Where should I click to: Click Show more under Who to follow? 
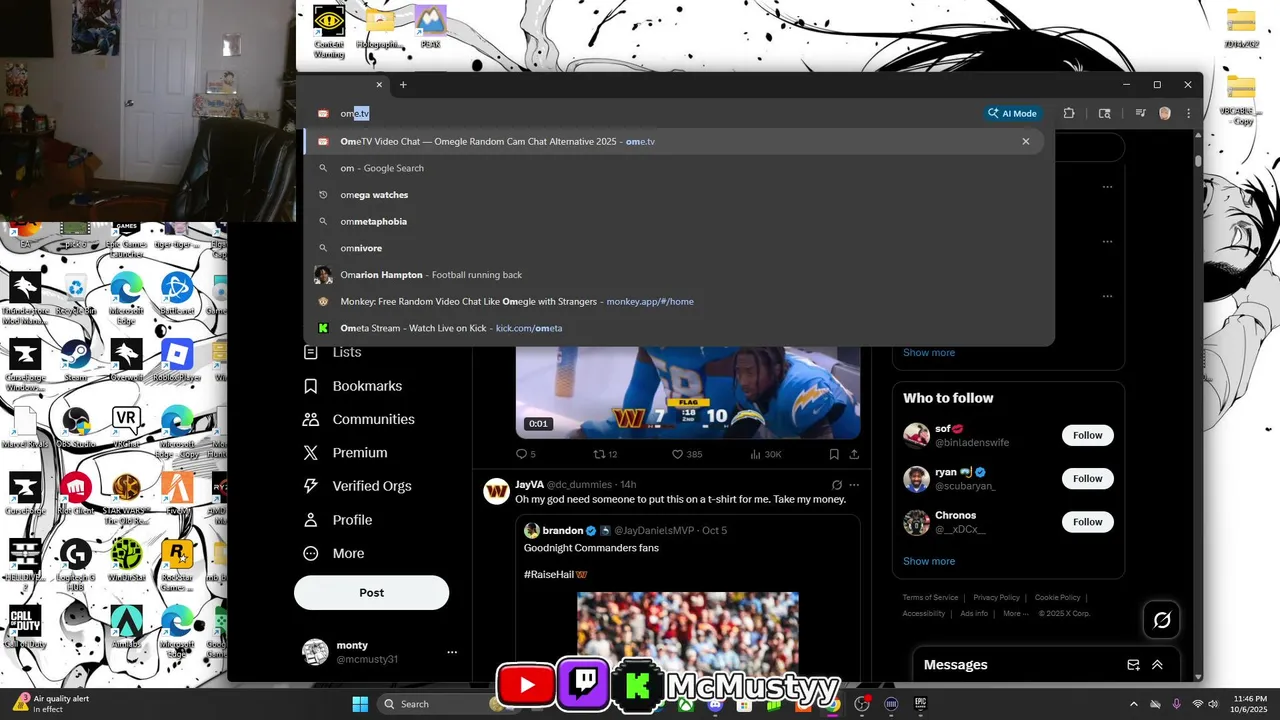(929, 561)
